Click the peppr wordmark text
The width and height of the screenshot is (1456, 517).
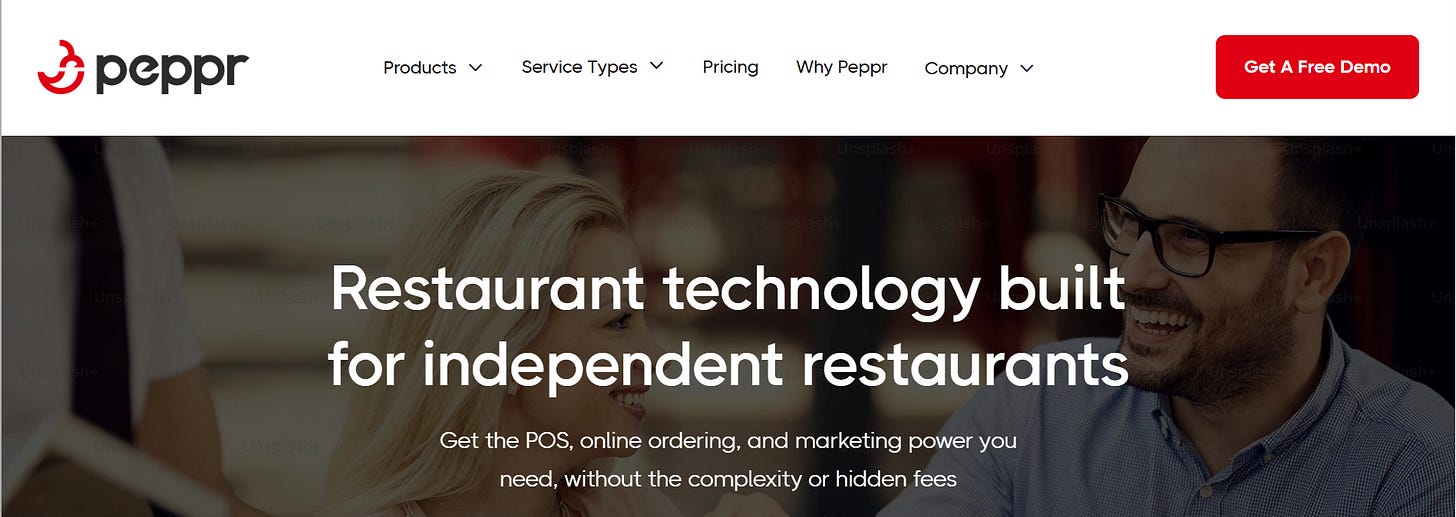(172, 71)
